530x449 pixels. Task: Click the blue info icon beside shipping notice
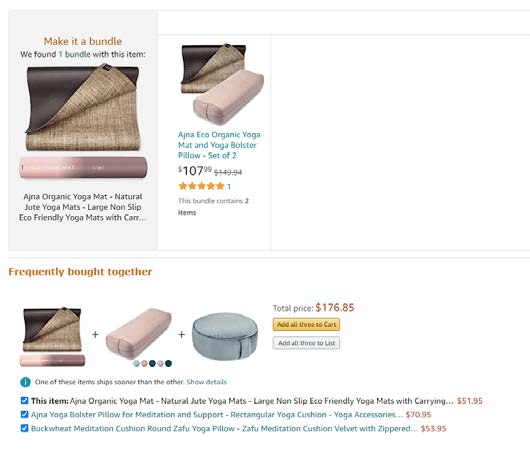click(25, 382)
